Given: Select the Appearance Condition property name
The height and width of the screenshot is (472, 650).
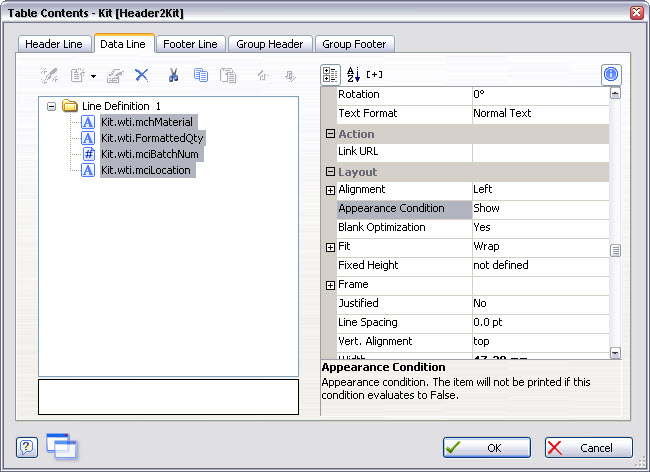Looking at the screenshot, I should pyautogui.click(x=405, y=209).
